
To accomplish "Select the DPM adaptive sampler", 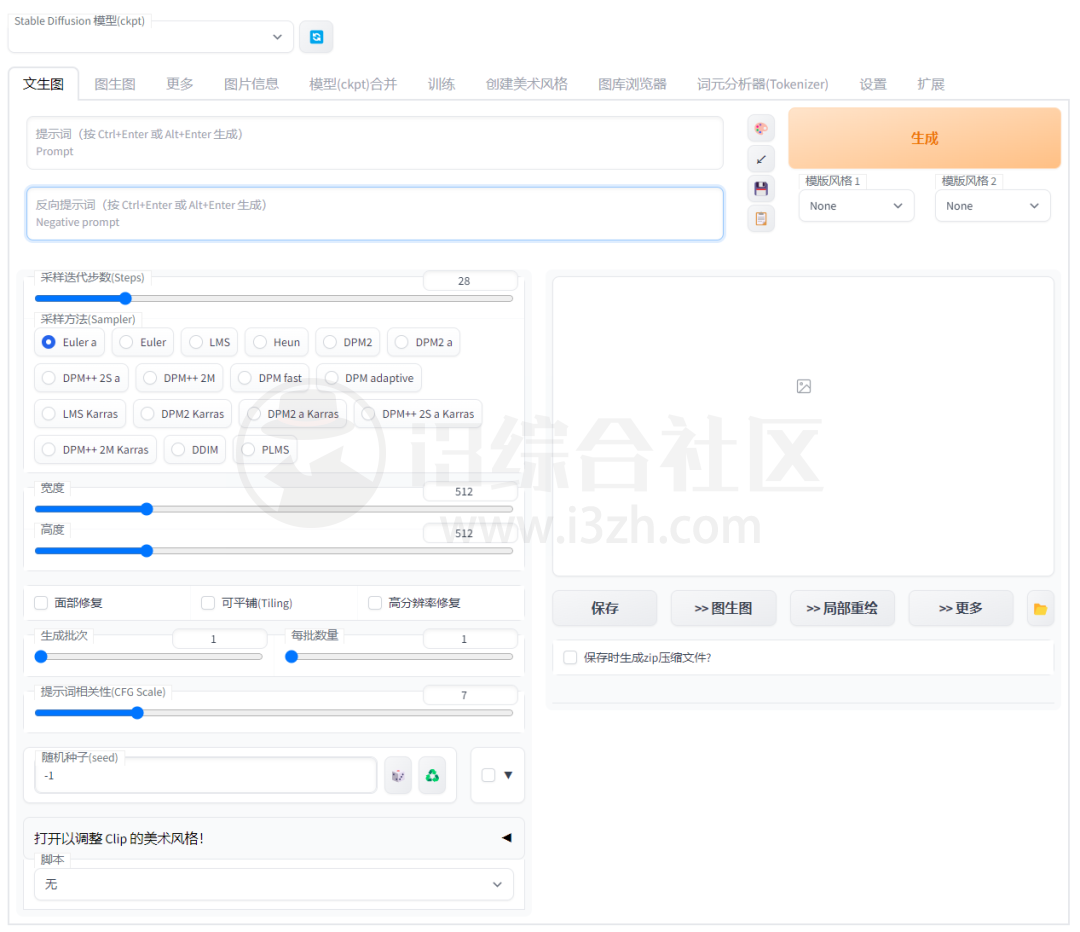I will [368, 378].
